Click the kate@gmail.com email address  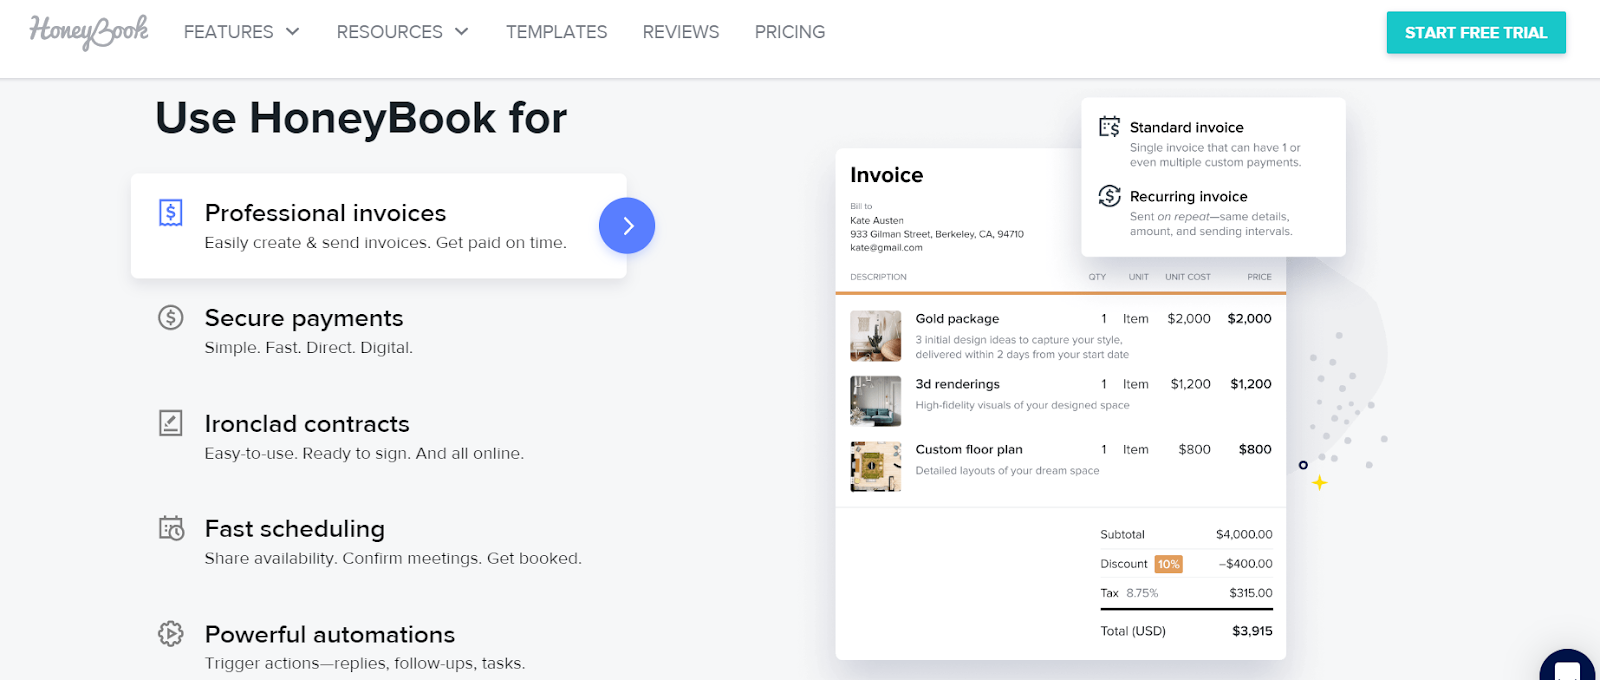pos(886,248)
